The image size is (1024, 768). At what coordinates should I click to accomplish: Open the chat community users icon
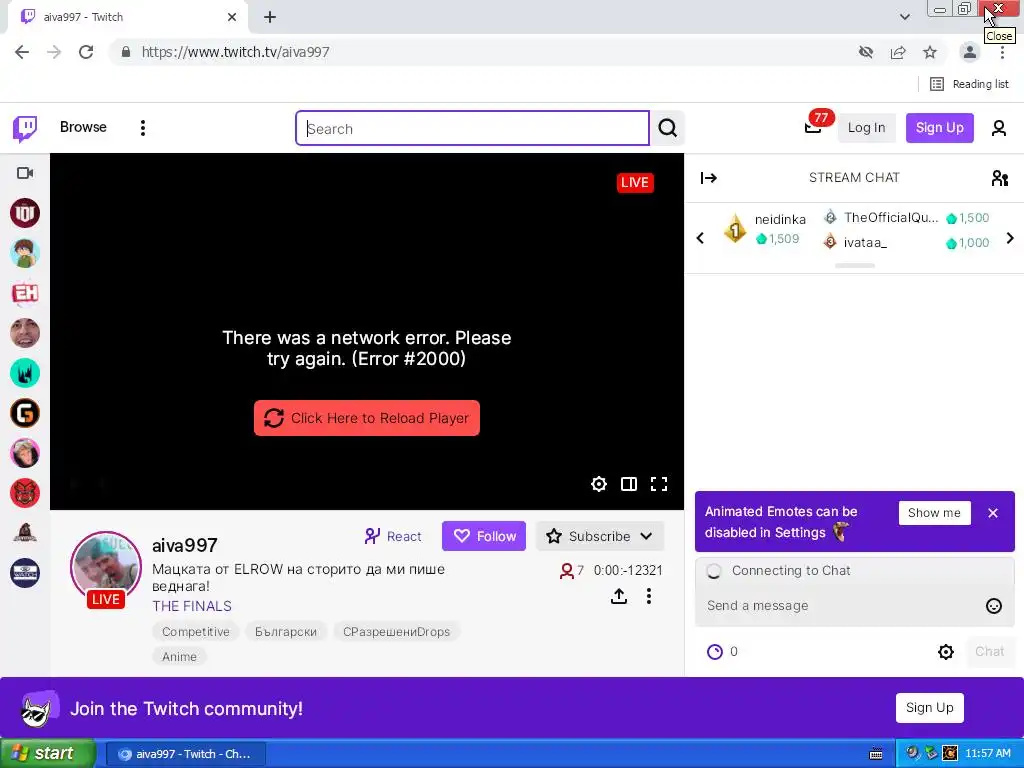pyautogui.click(x=999, y=178)
